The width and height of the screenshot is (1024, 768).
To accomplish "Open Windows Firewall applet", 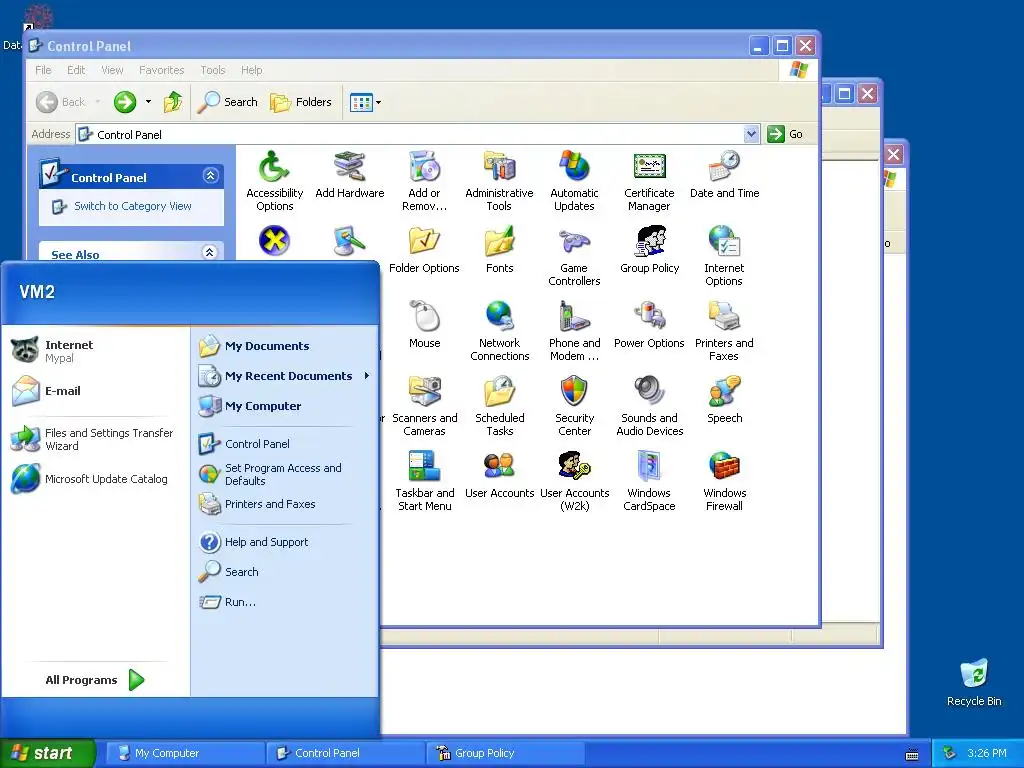I will [x=724, y=481].
